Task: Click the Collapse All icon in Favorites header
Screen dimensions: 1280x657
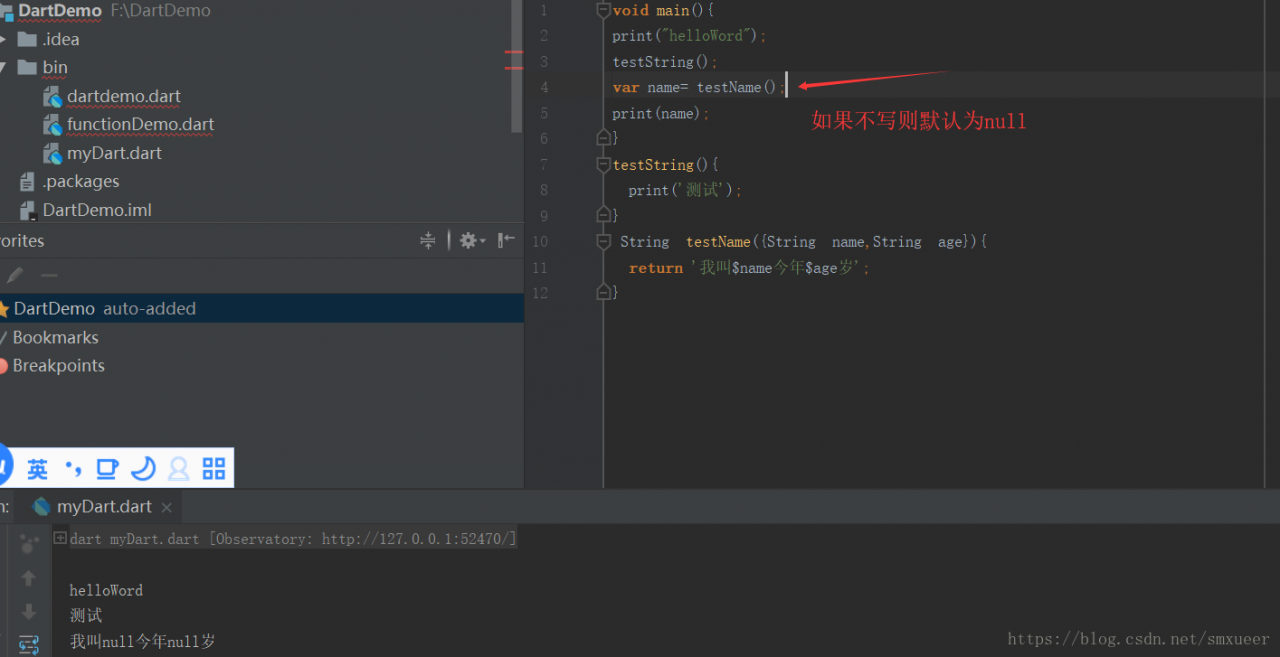Action: click(x=428, y=240)
